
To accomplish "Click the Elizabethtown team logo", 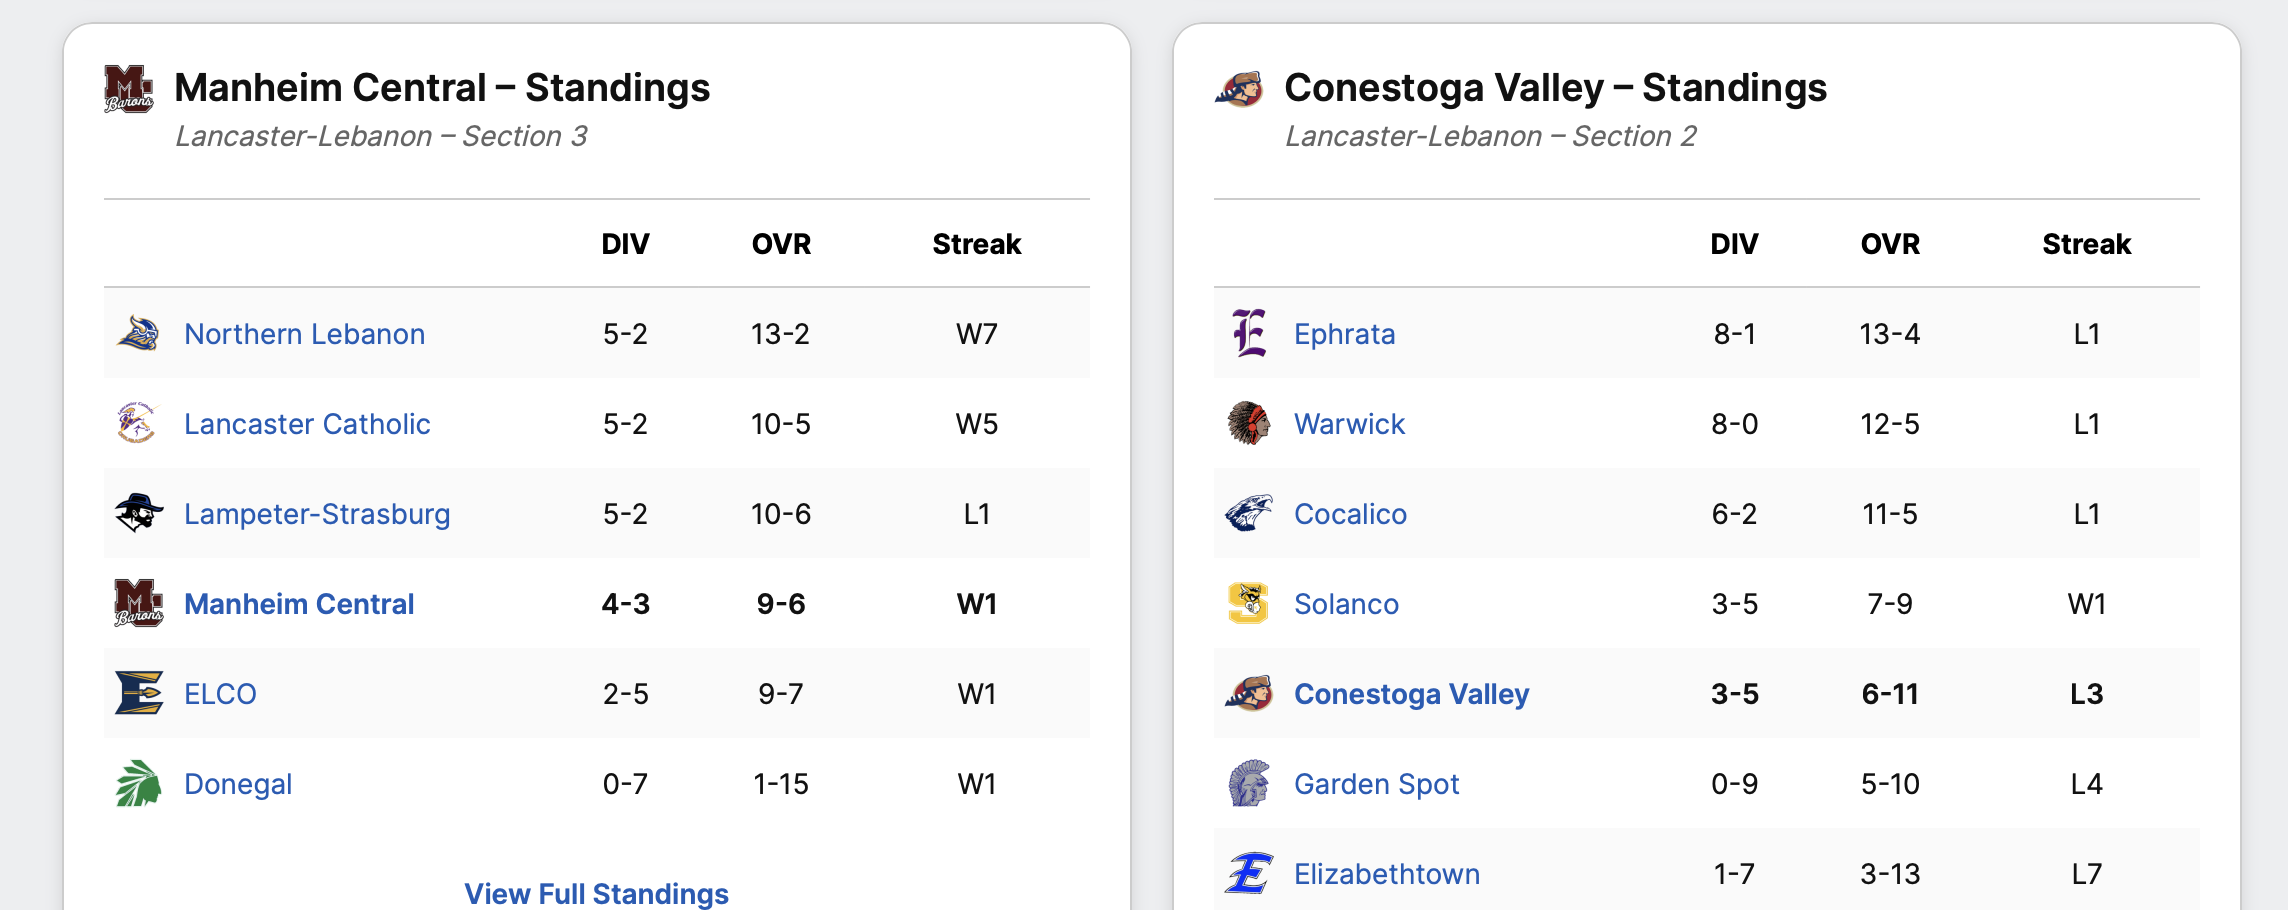I will click(x=1248, y=873).
